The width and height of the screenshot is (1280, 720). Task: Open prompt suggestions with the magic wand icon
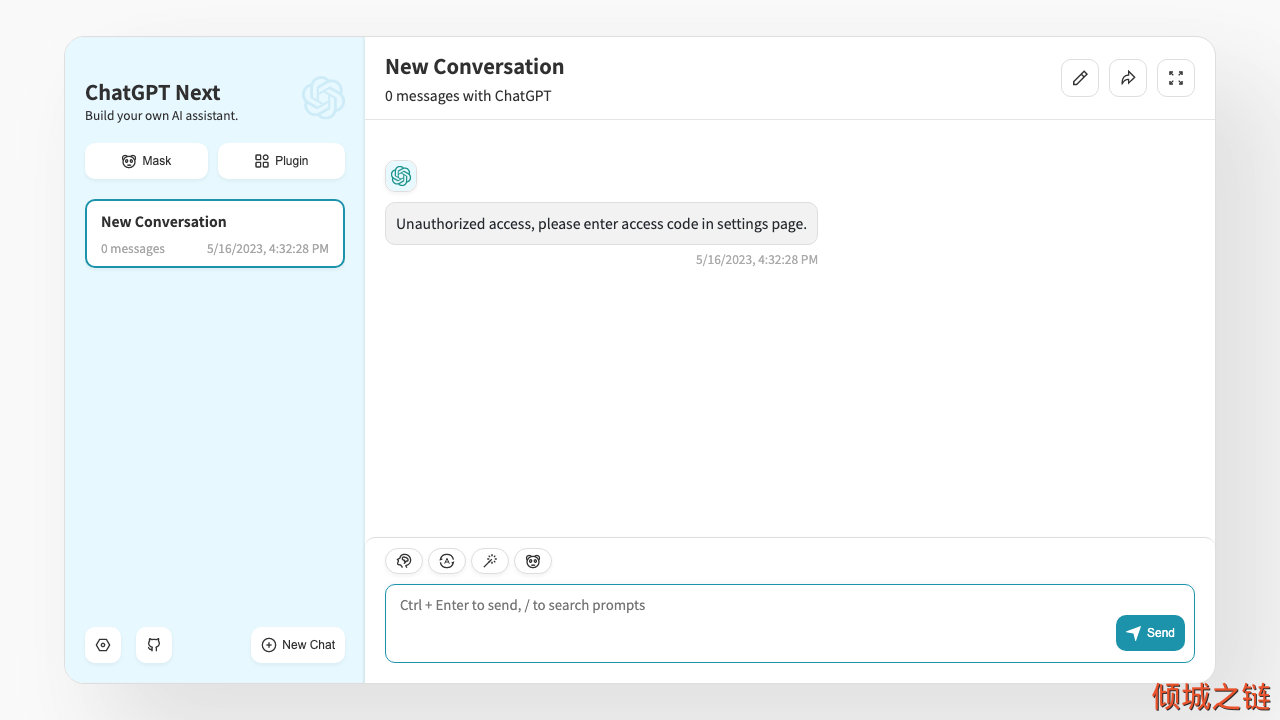(x=490, y=561)
